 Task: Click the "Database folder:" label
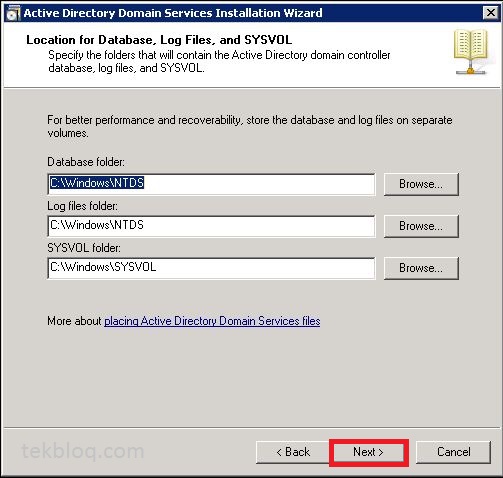coord(86,162)
